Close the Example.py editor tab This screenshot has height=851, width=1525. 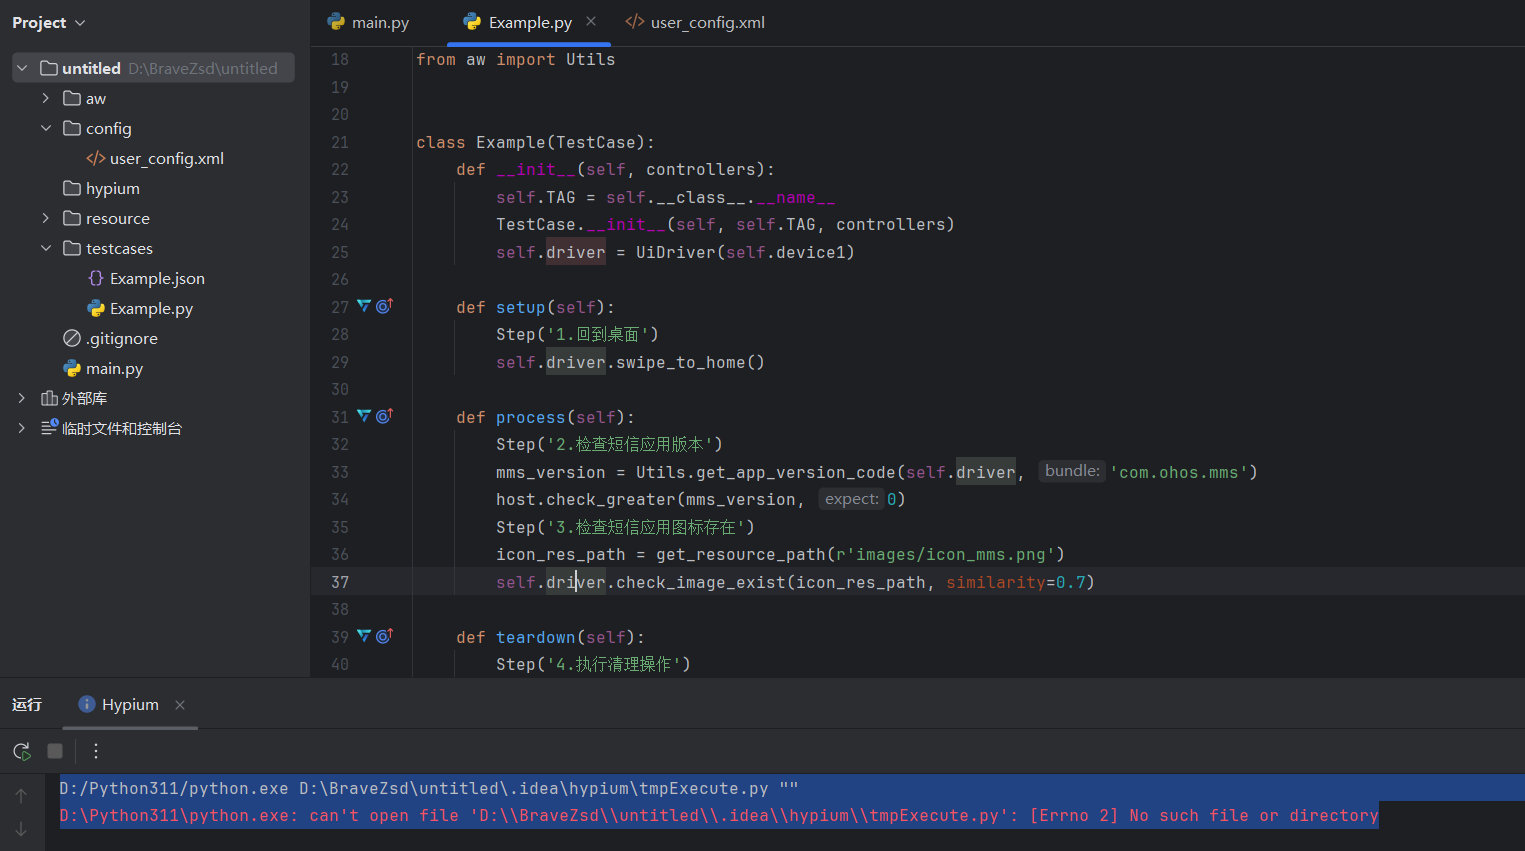click(x=591, y=21)
